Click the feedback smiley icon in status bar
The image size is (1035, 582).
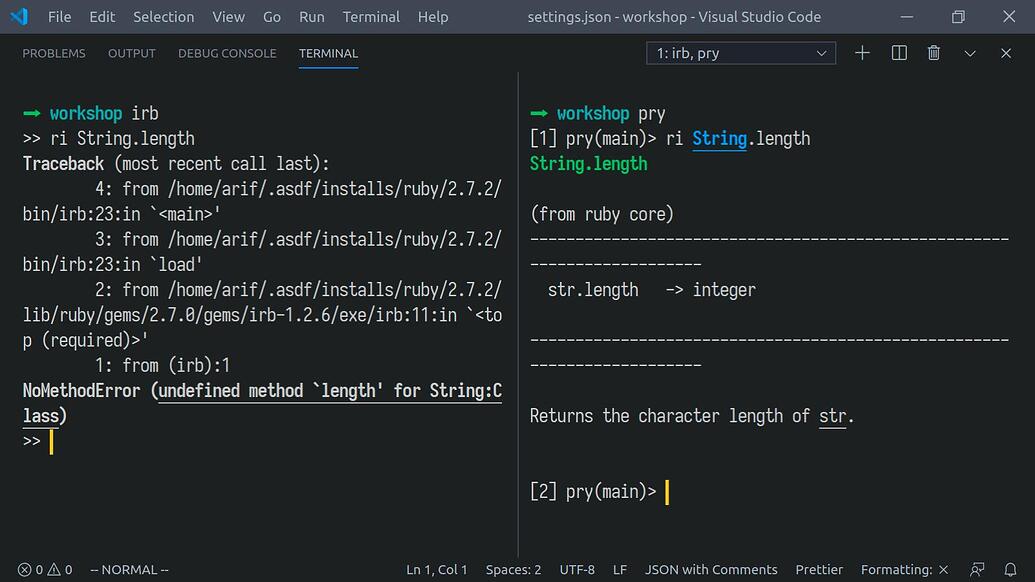976,569
